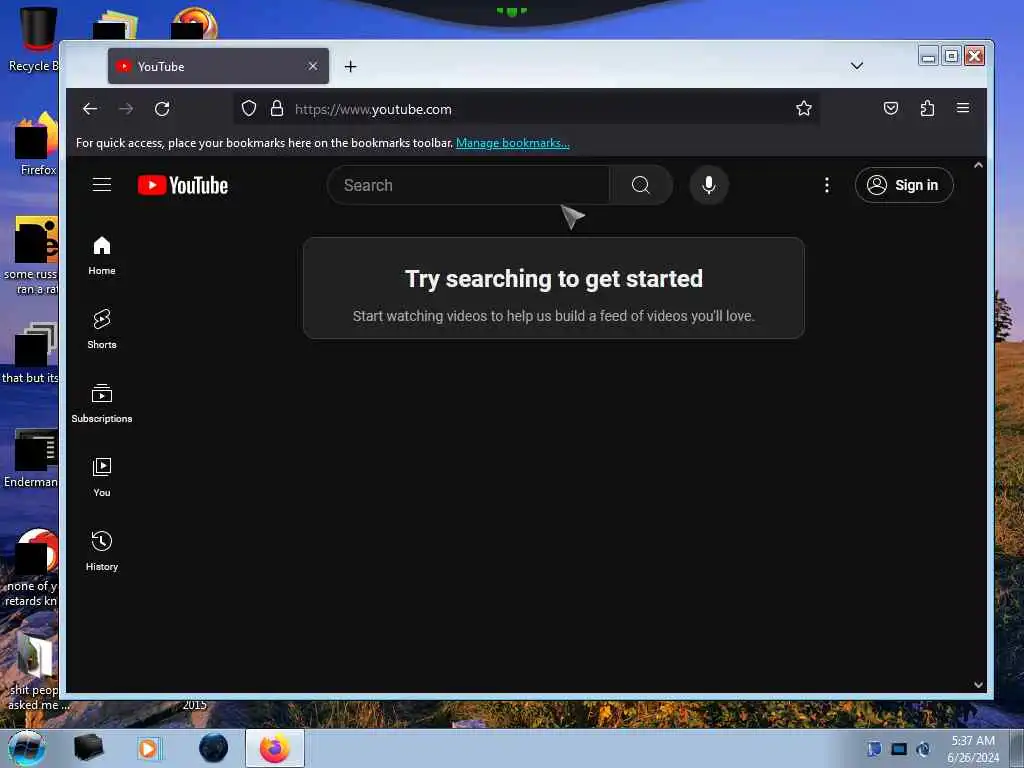Image resolution: width=1024 pixels, height=768 pixels.
Task: Maximize the Firefox window
Action: [x=952, y=56]
